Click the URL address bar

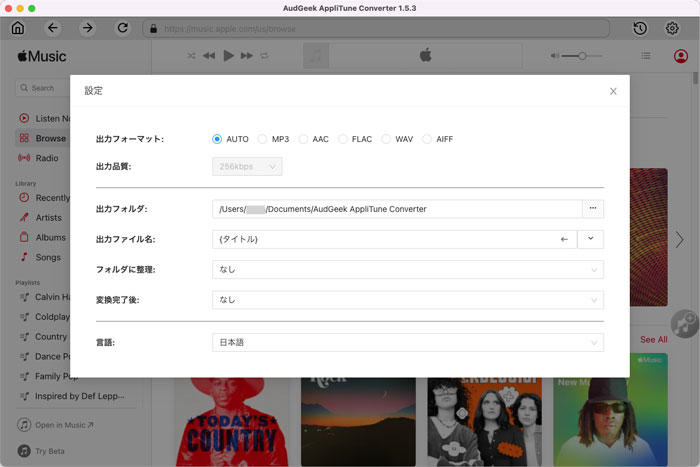[376, 29]
